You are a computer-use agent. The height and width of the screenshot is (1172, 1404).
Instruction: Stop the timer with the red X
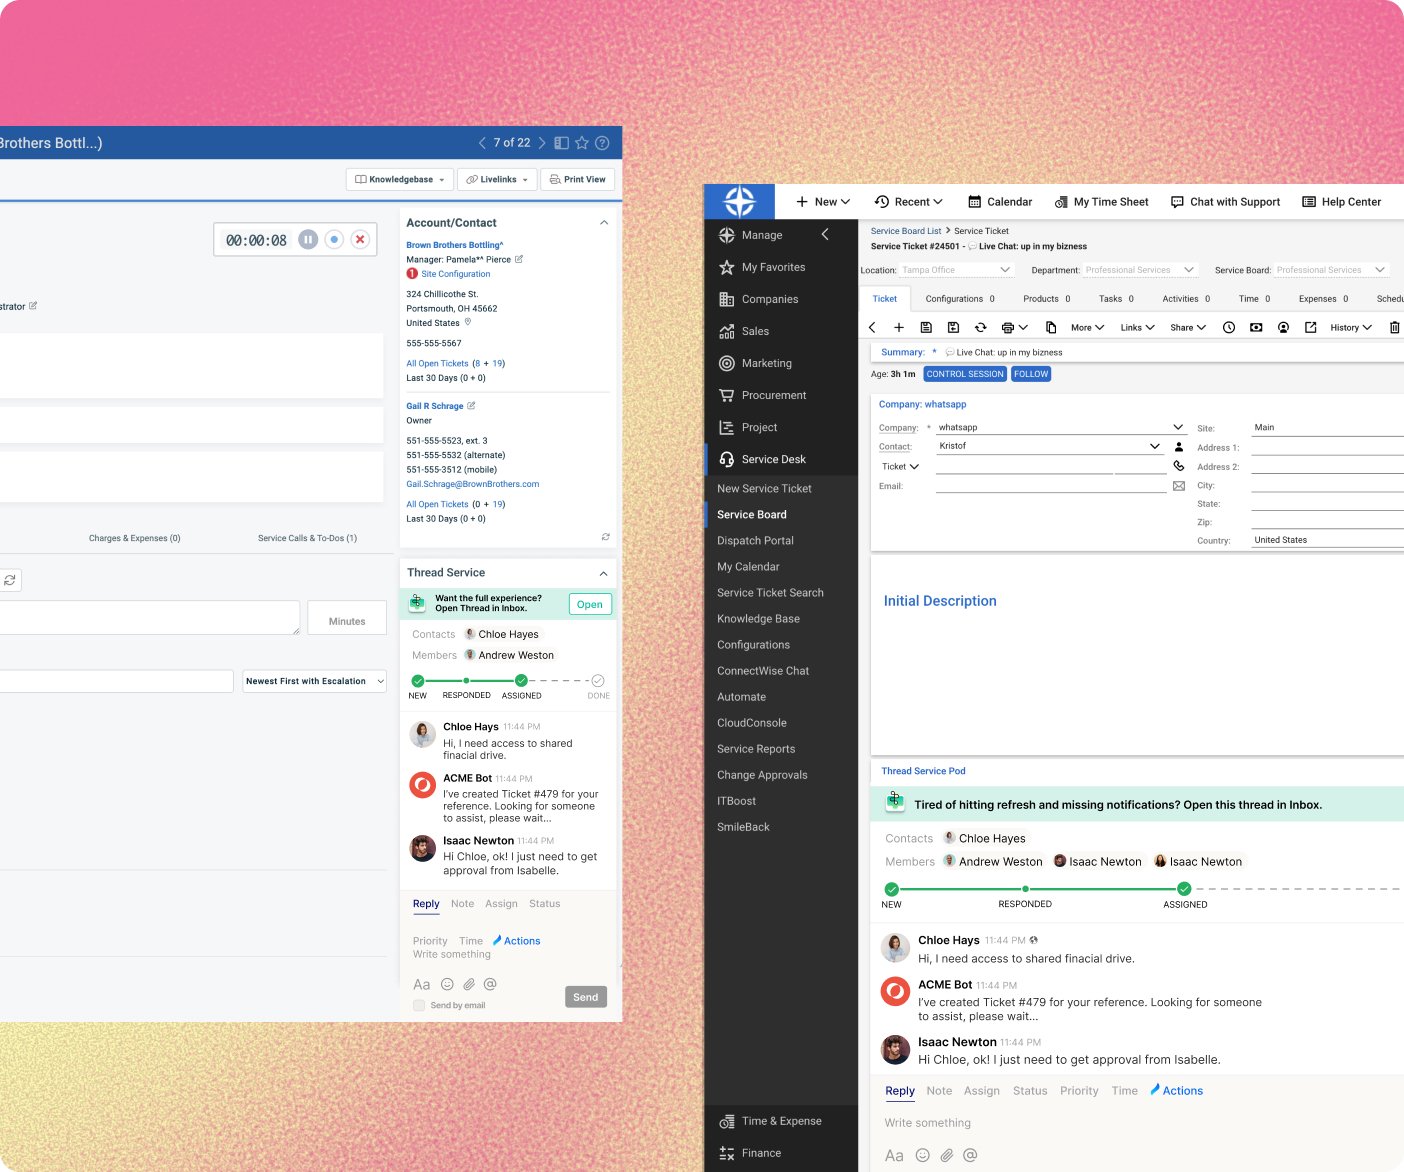tap(359, 239)
